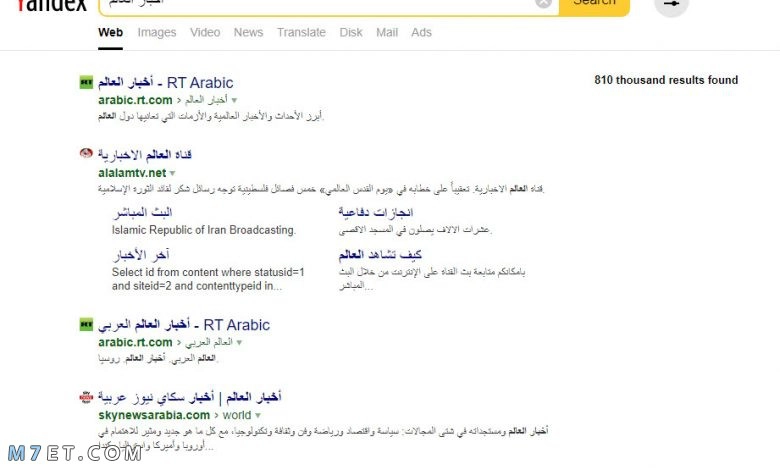Viewport: 780px width, 470px height.
Task: Click the first RT Arabic green favicon
Action: pyautogui.click(x=86, y=82)
